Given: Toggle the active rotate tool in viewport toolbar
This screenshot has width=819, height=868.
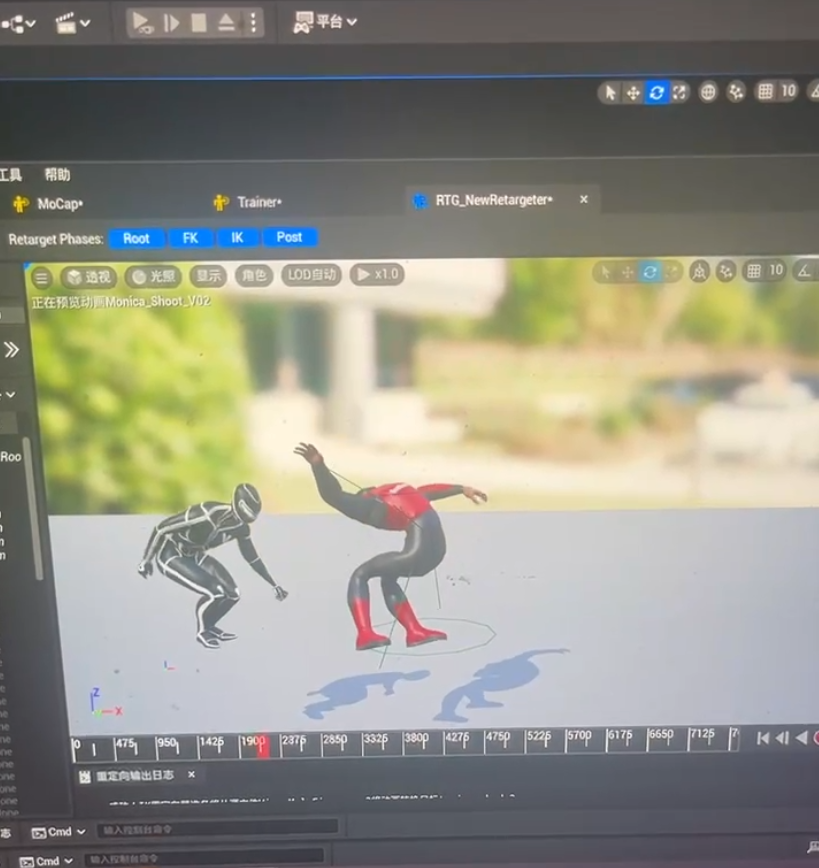Looking at the screenshot, I should 650,272.
